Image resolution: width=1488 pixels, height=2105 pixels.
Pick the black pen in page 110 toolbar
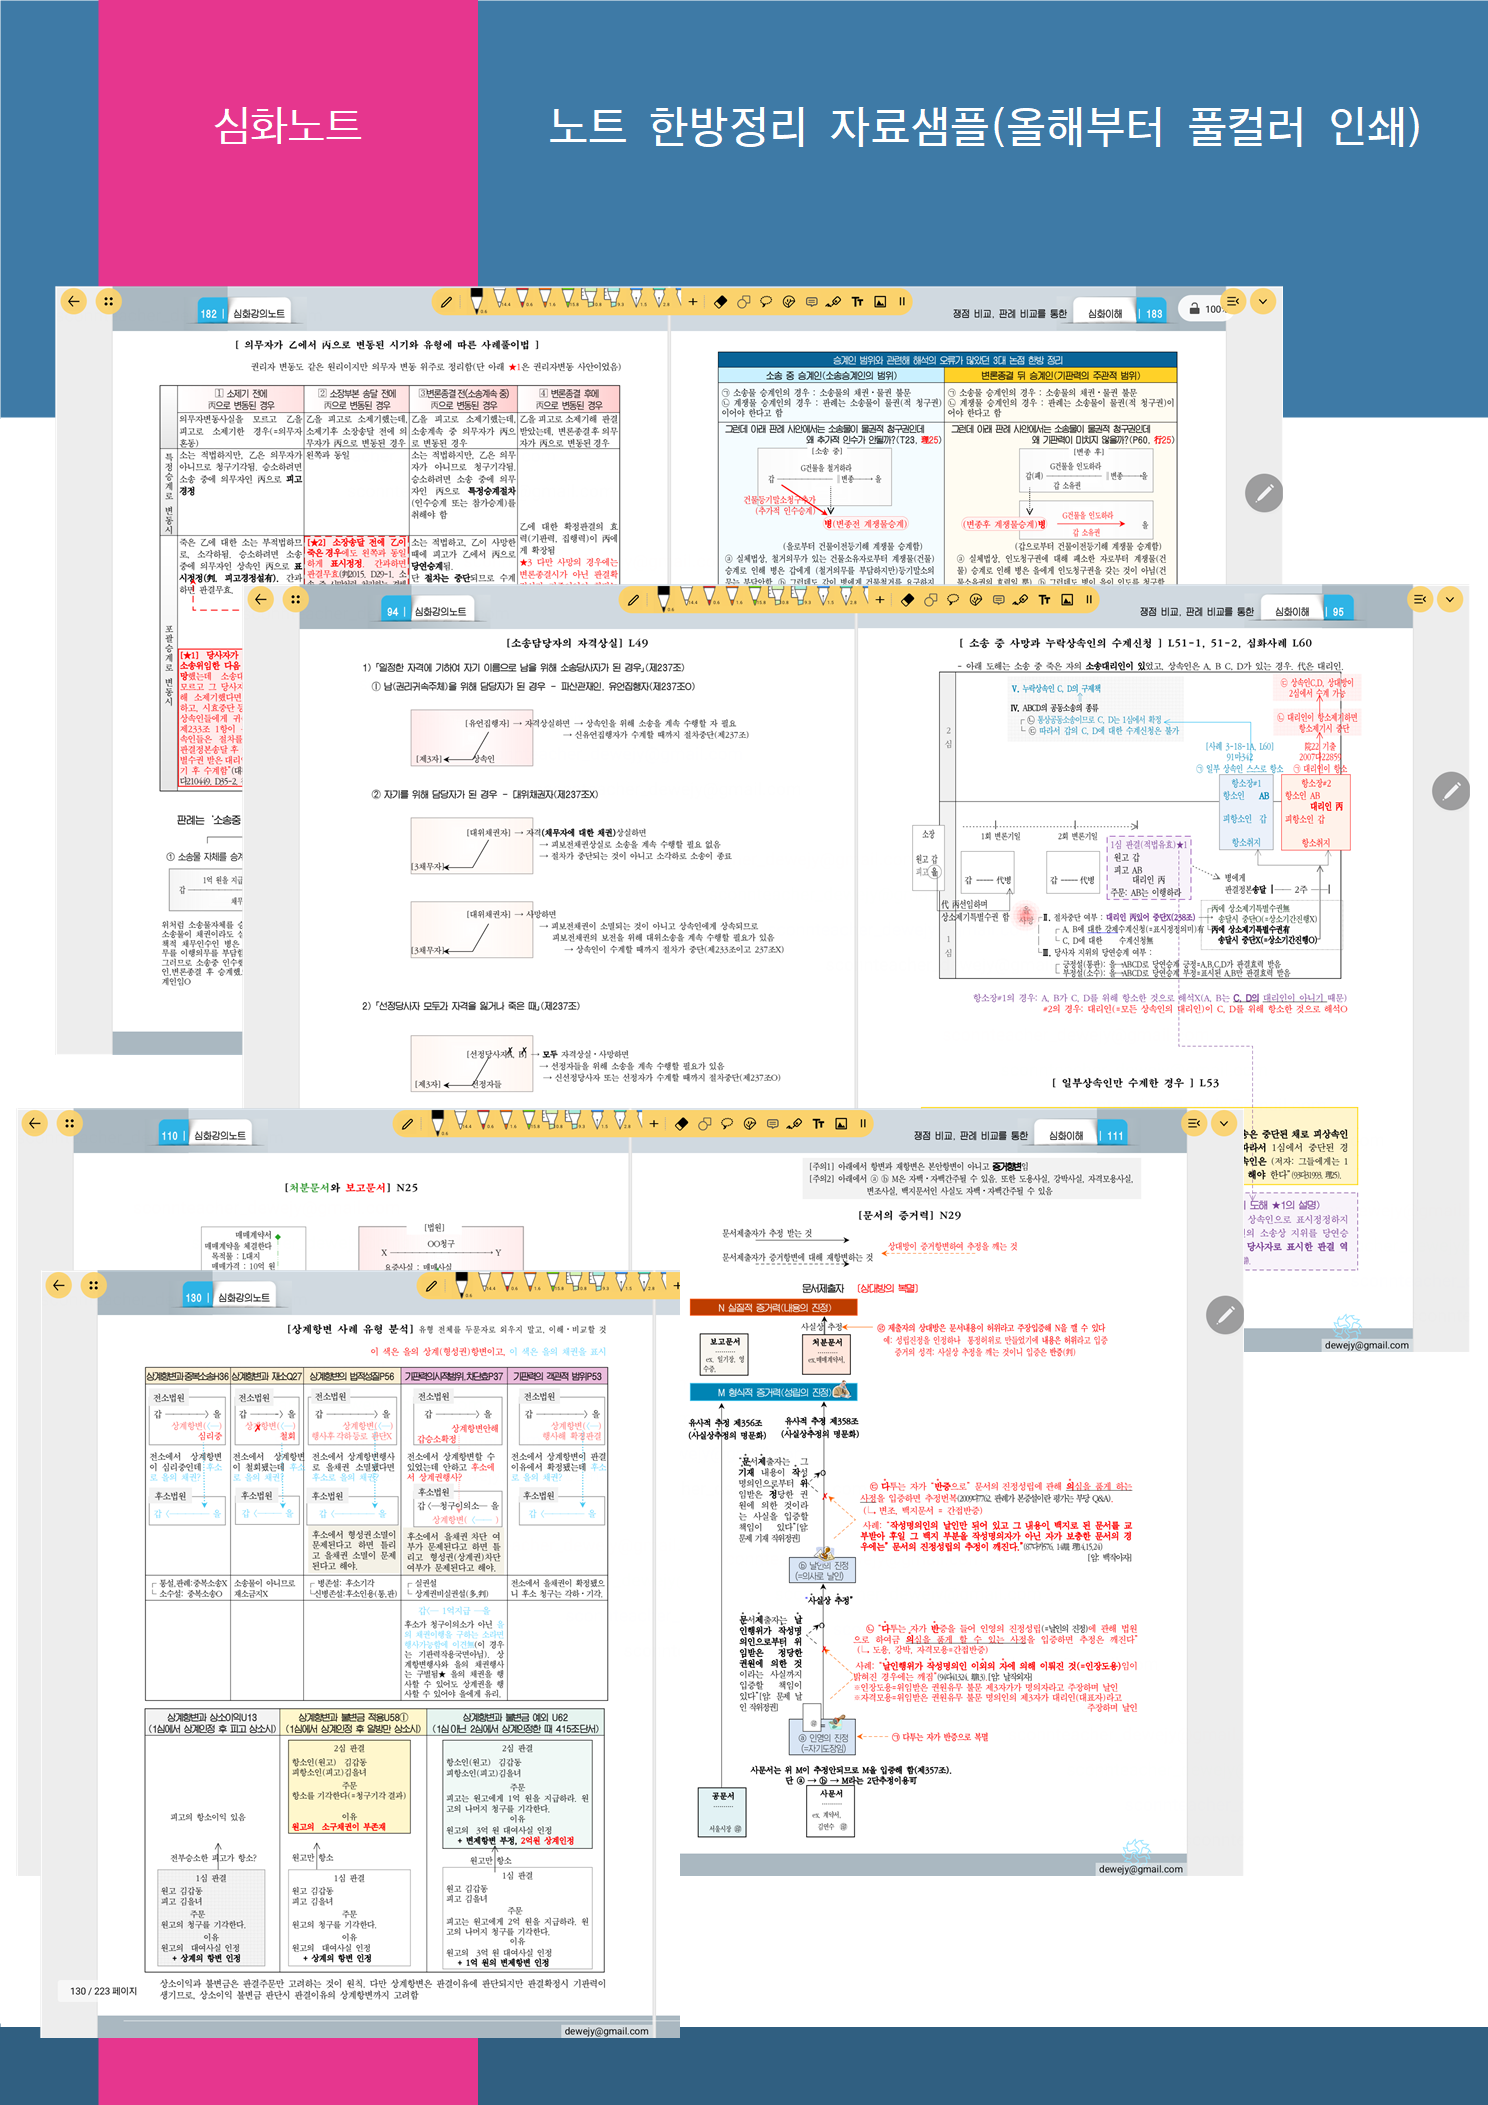437,1121
